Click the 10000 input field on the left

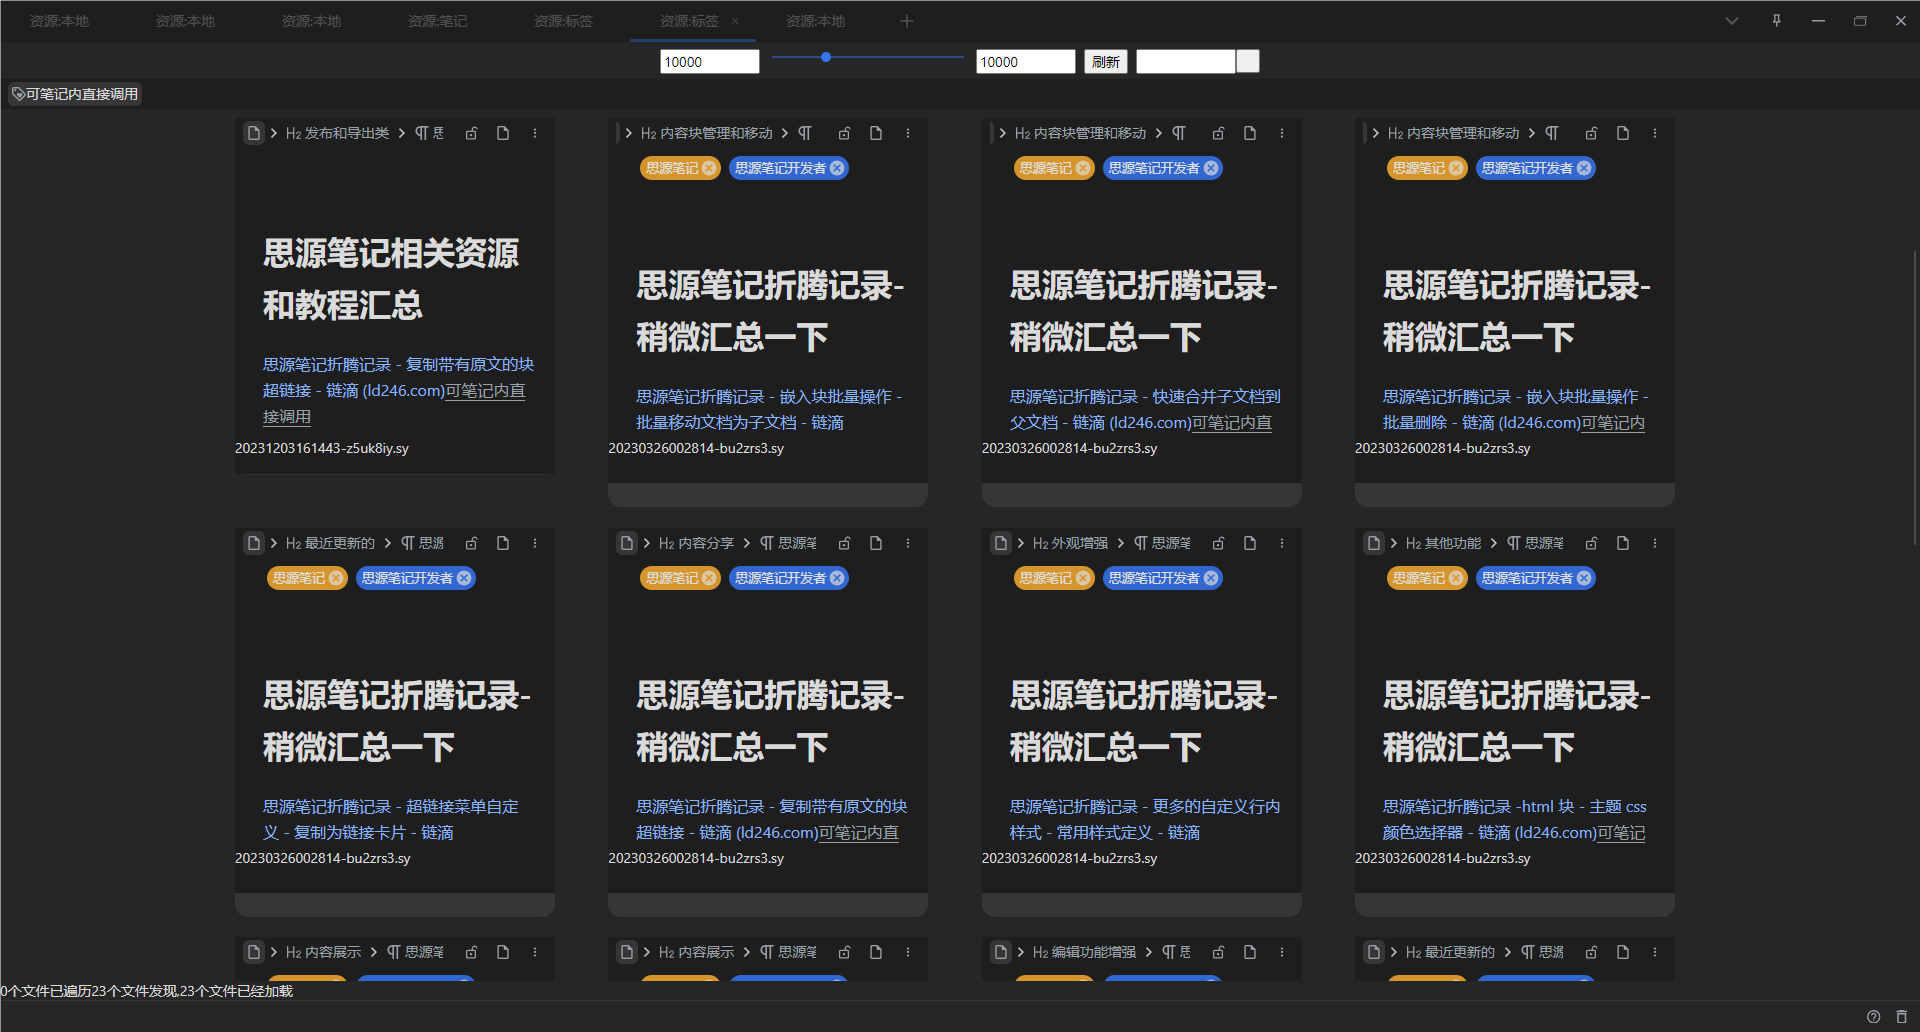(x=709, y=61)
